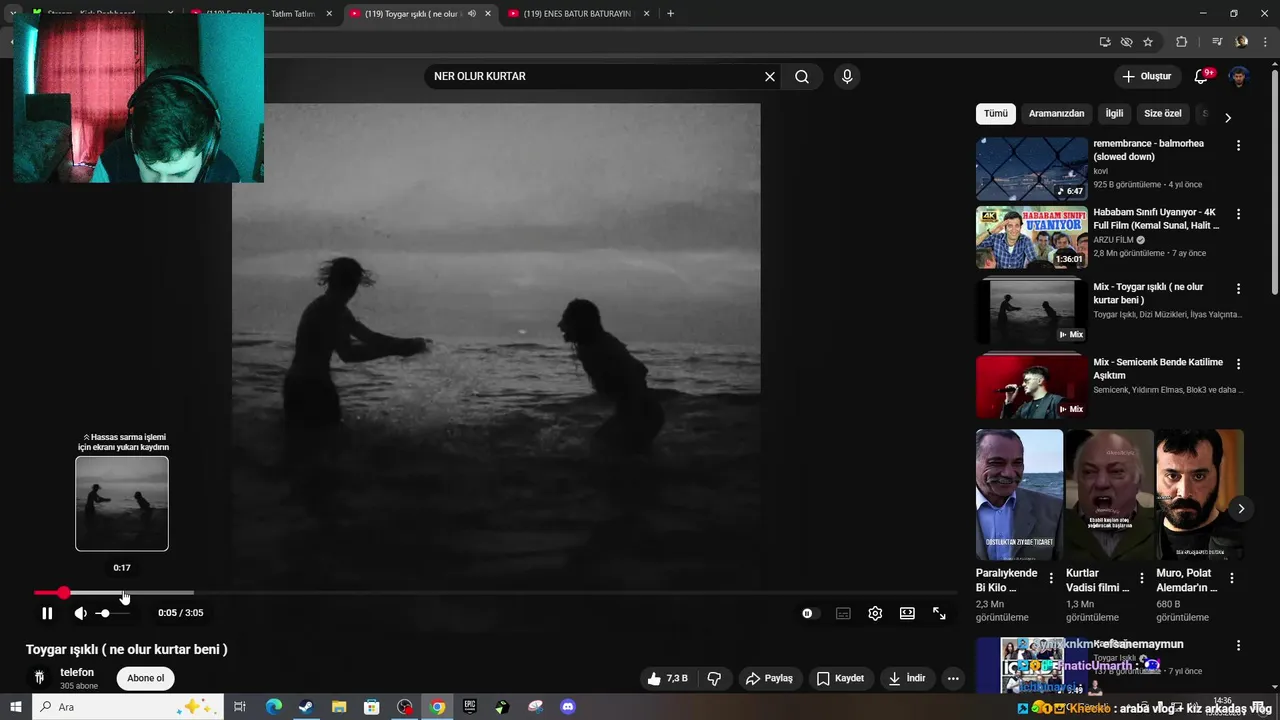The image size is (1280, 720).
Task: Click the Kaydet save button
Action: [x=840, y=678]
